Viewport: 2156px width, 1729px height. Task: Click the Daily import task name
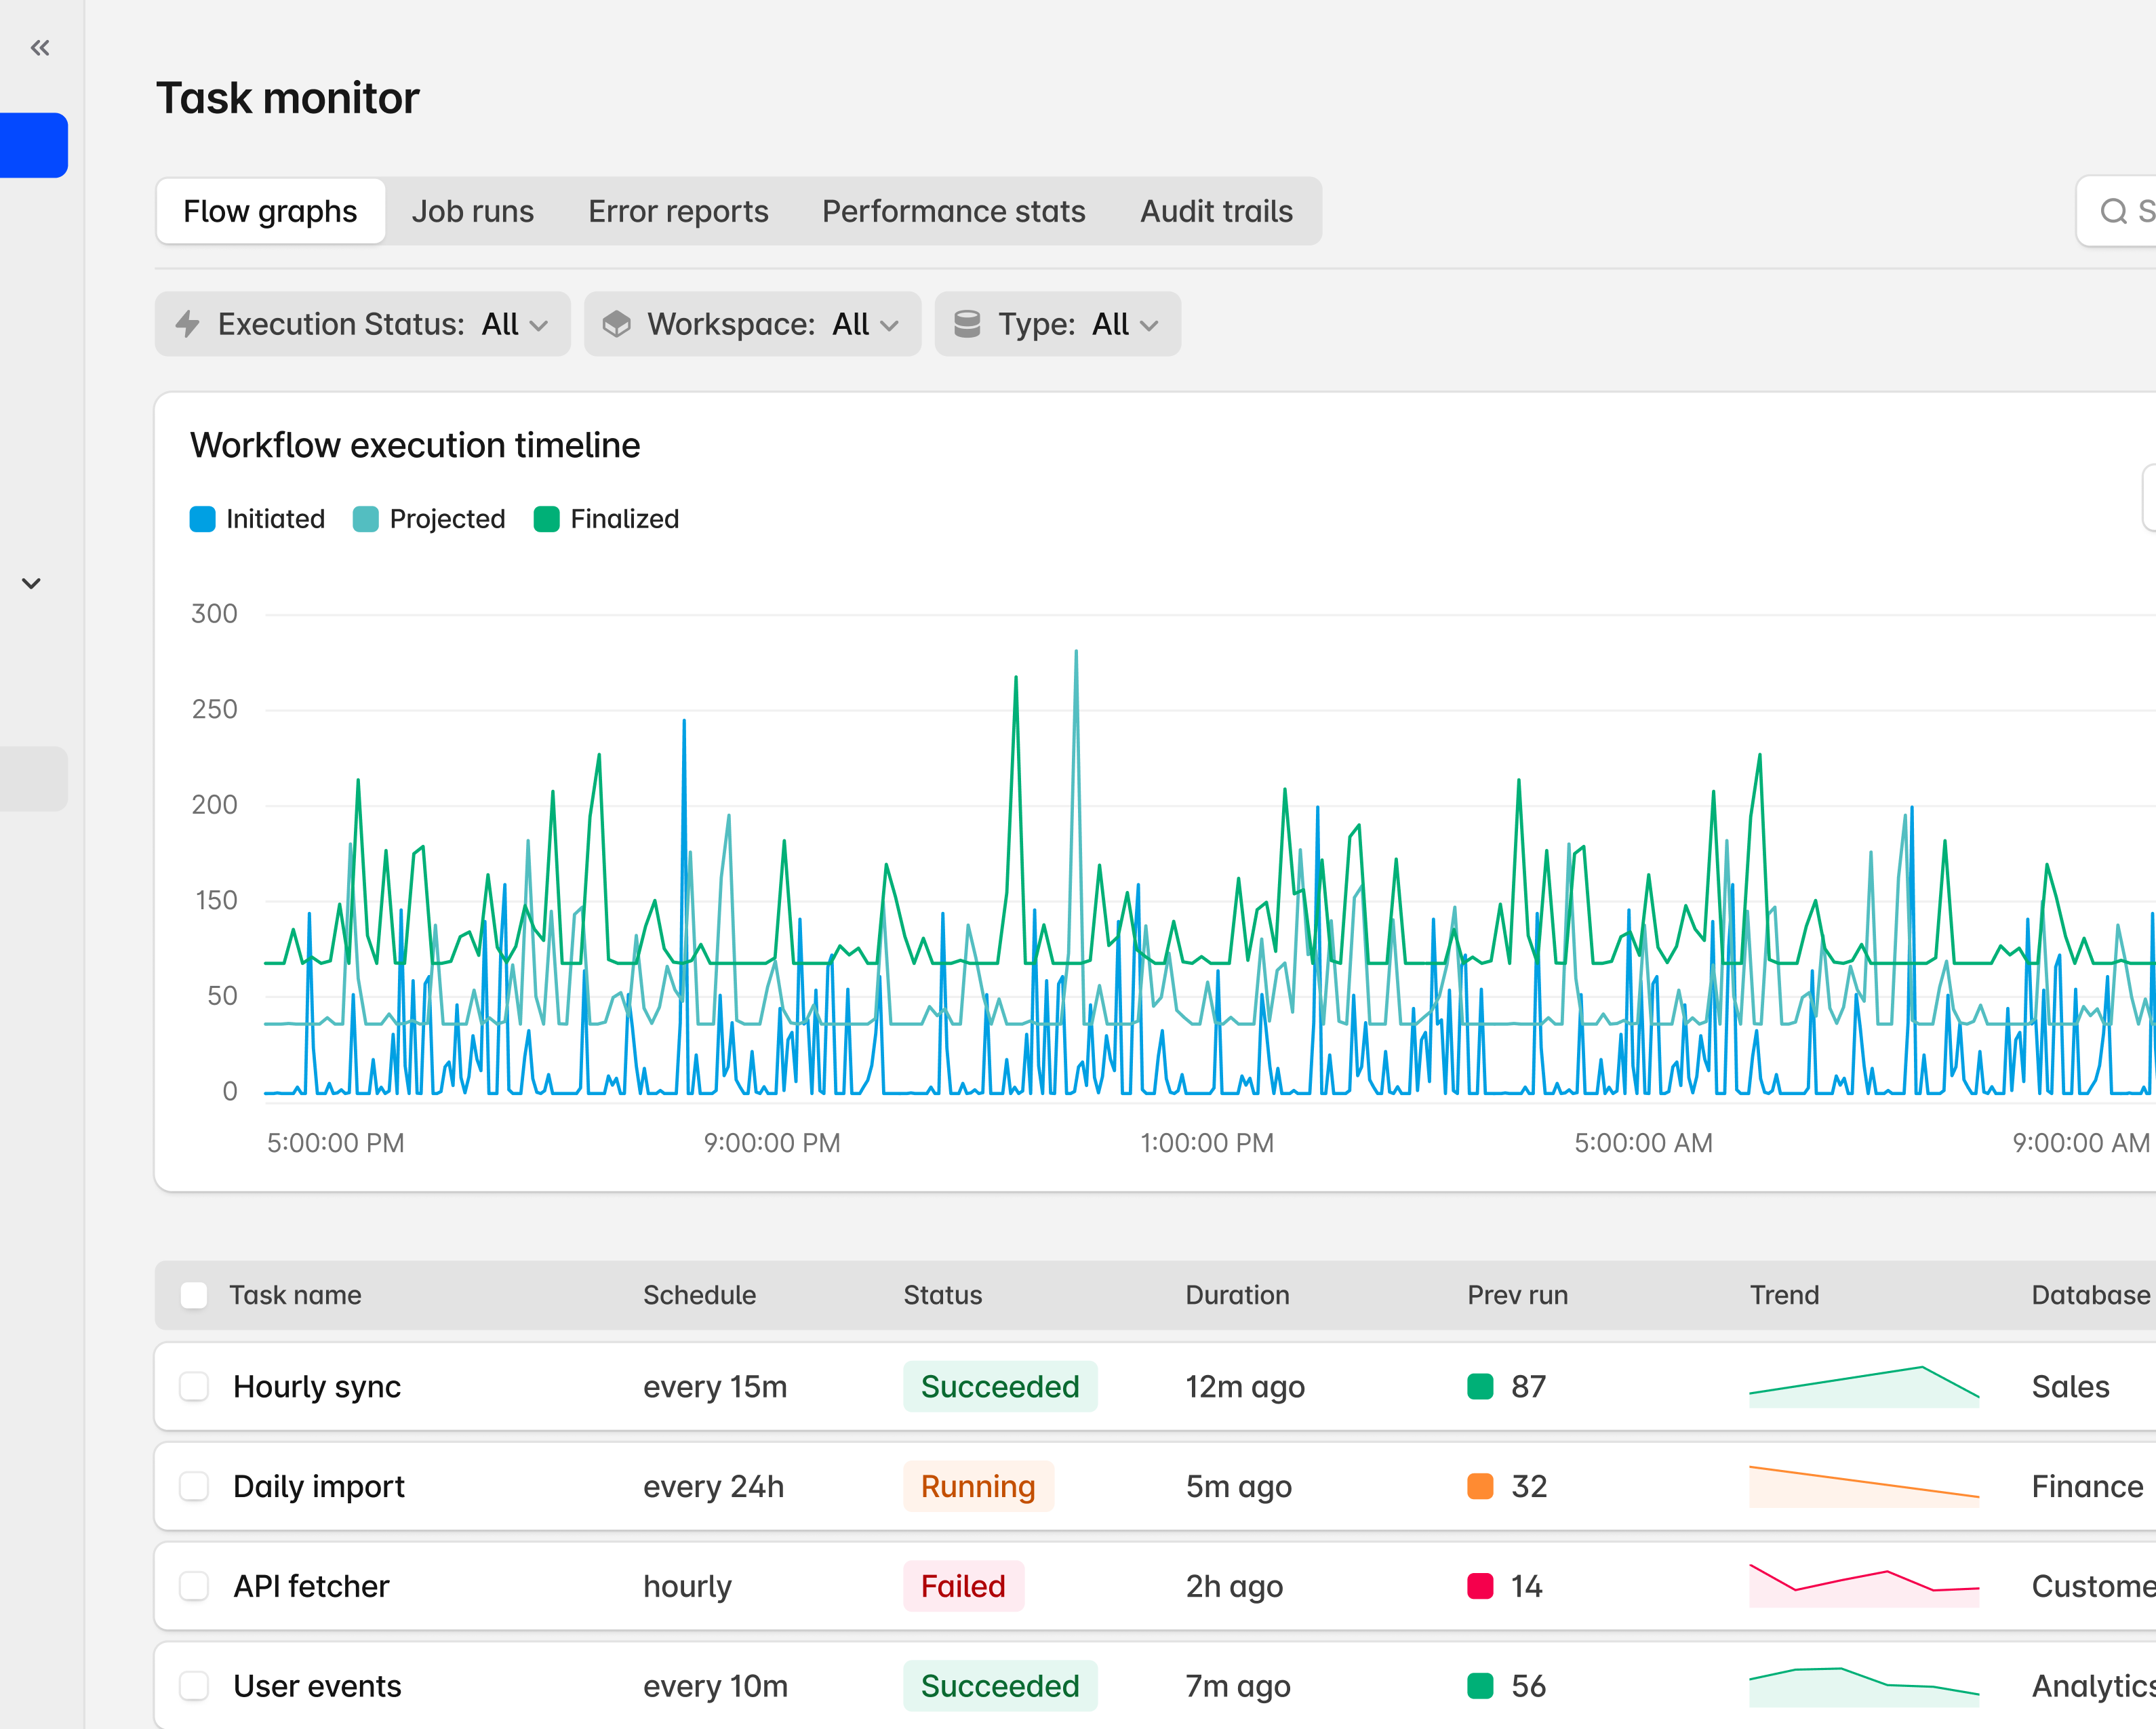click(318, 1487)
